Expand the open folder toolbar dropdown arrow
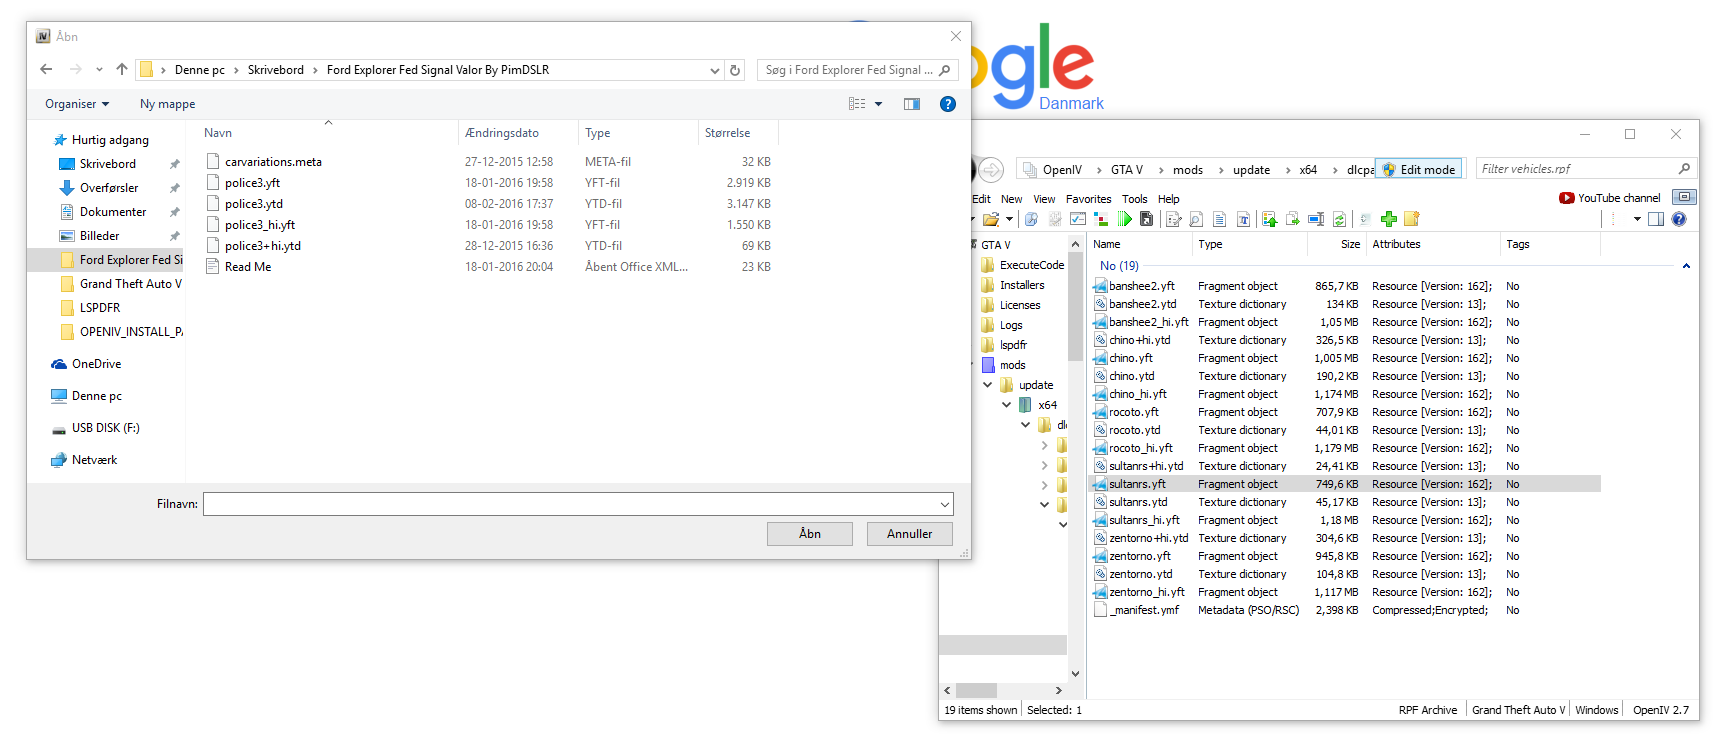Viewport: 1725px width, 744px height. [1010, 219]
